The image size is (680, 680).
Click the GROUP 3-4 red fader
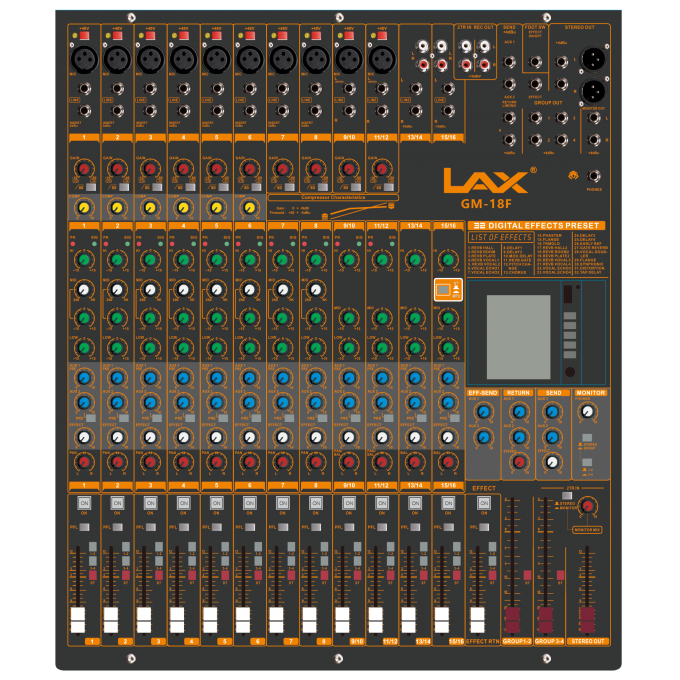(x=545, y=620)
